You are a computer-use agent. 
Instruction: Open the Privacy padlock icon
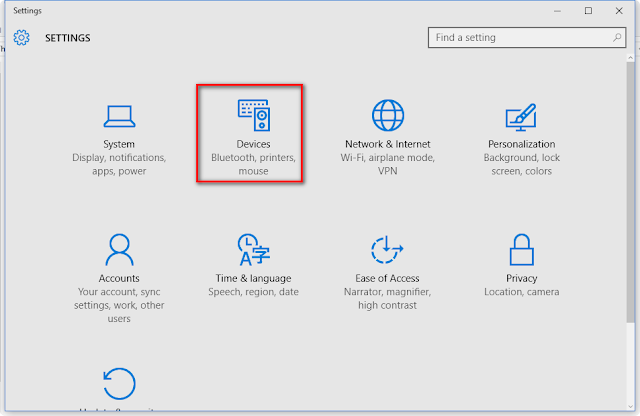point(522,249)
